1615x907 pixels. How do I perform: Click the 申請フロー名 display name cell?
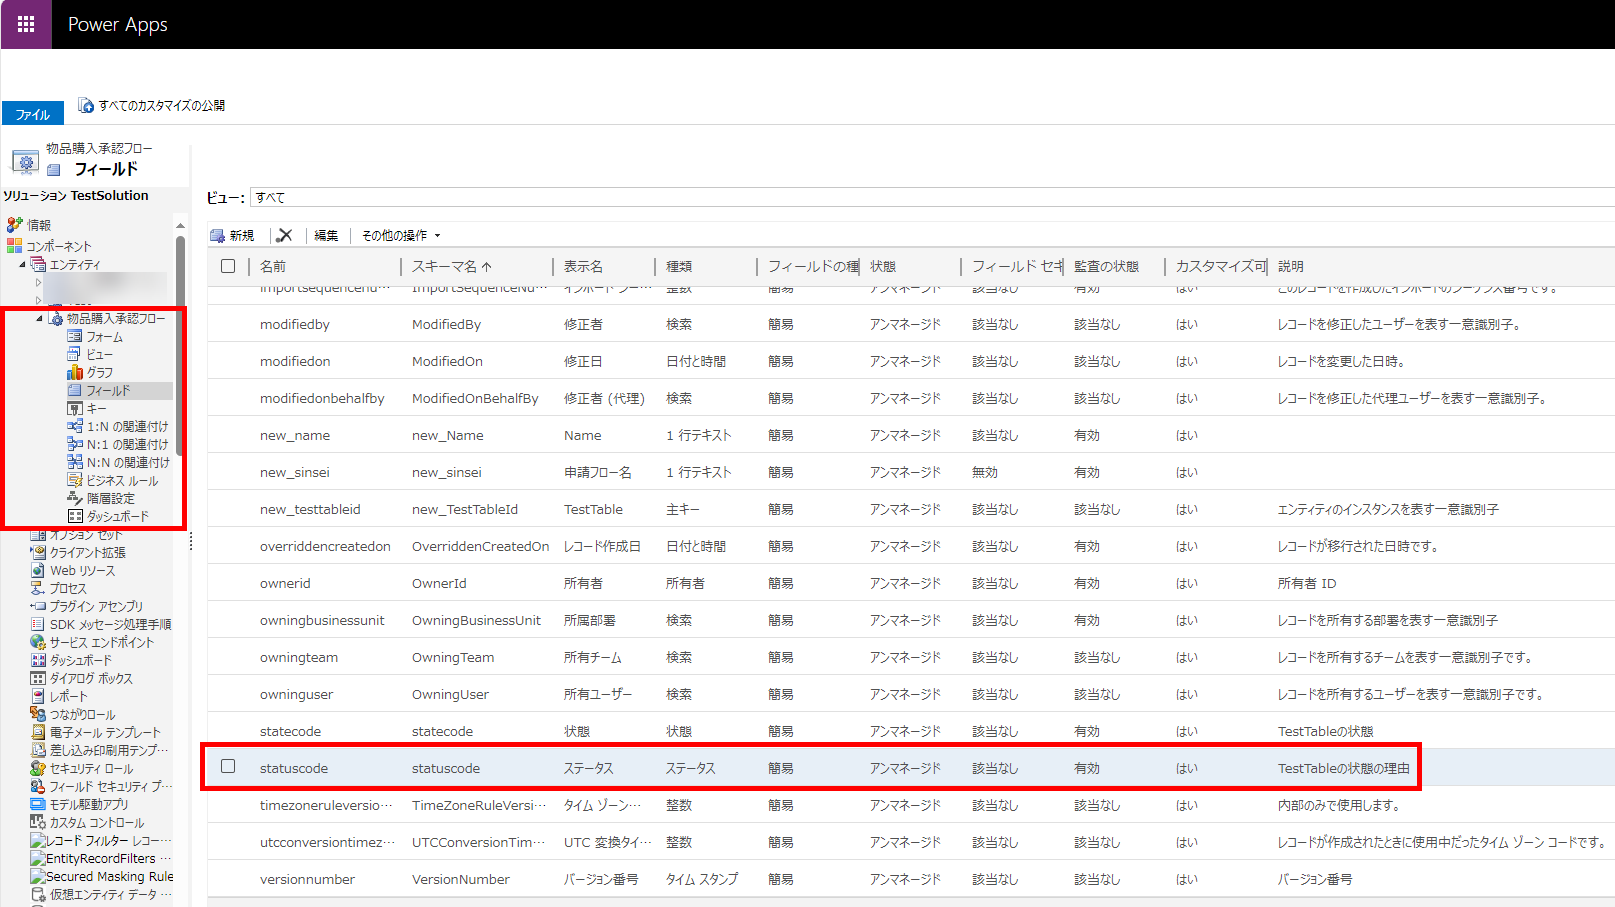597,472
